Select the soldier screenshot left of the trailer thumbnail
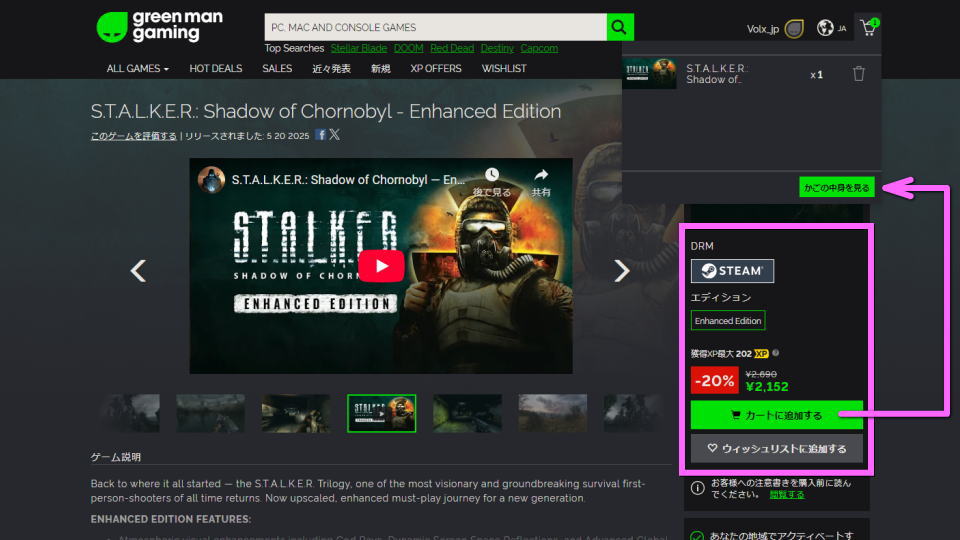Image resolution: width=960 pixels, height=540 pixels. pos(296,413)
